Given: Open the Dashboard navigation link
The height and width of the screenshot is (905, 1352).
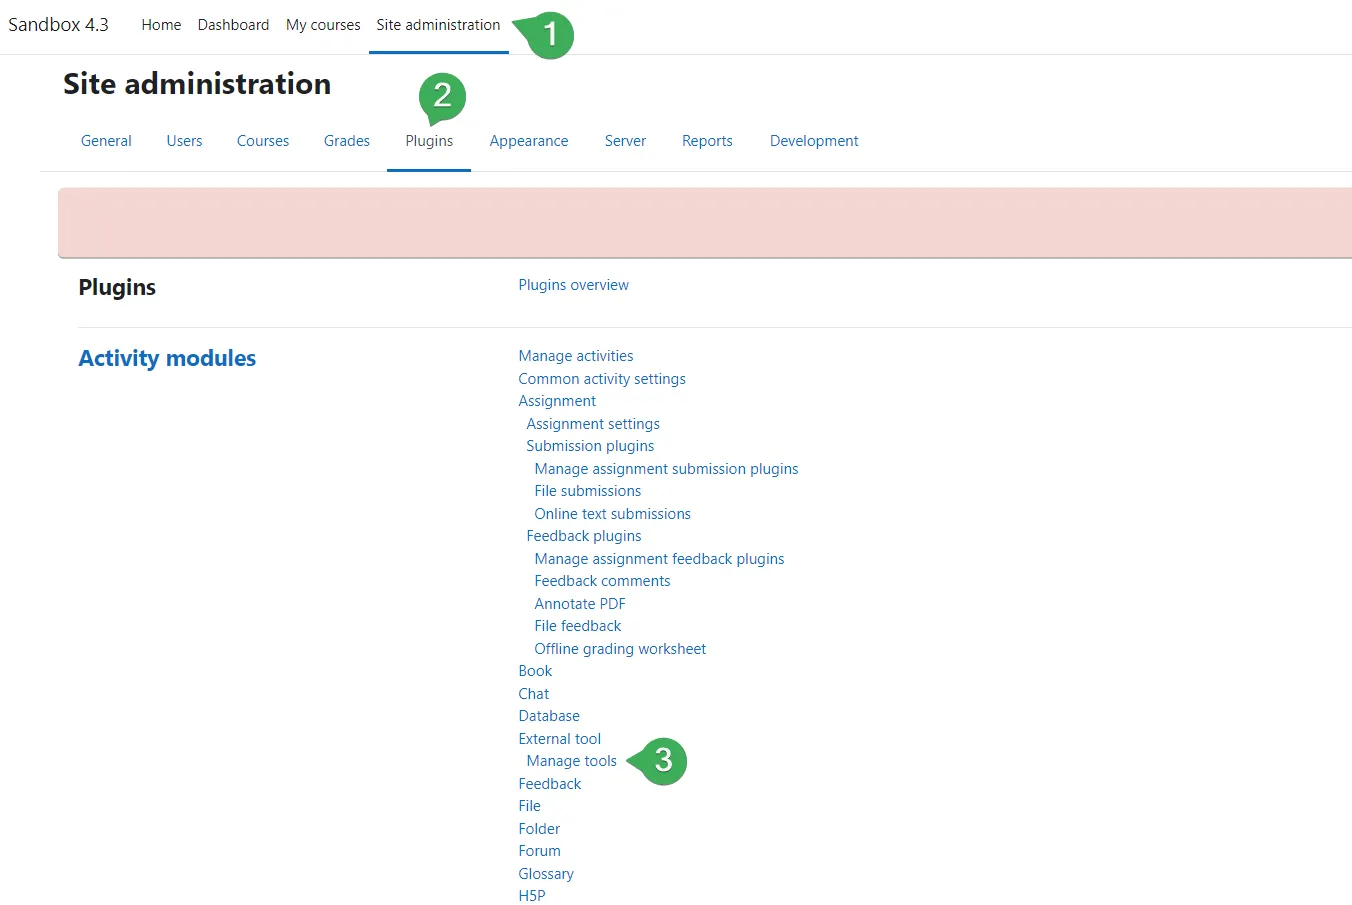Looking at the screenshot, I should pyautogui.click(x=233, y=25).
